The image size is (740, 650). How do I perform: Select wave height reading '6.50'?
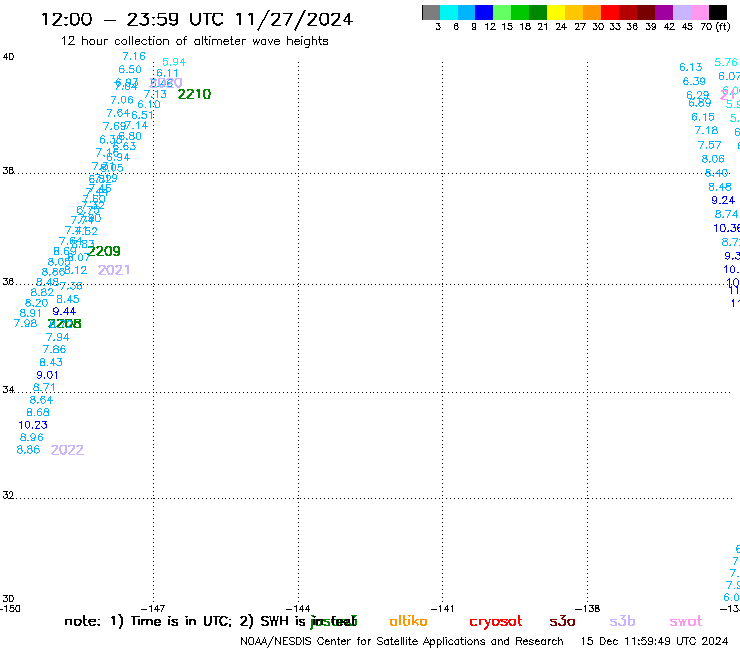point(130,69)
